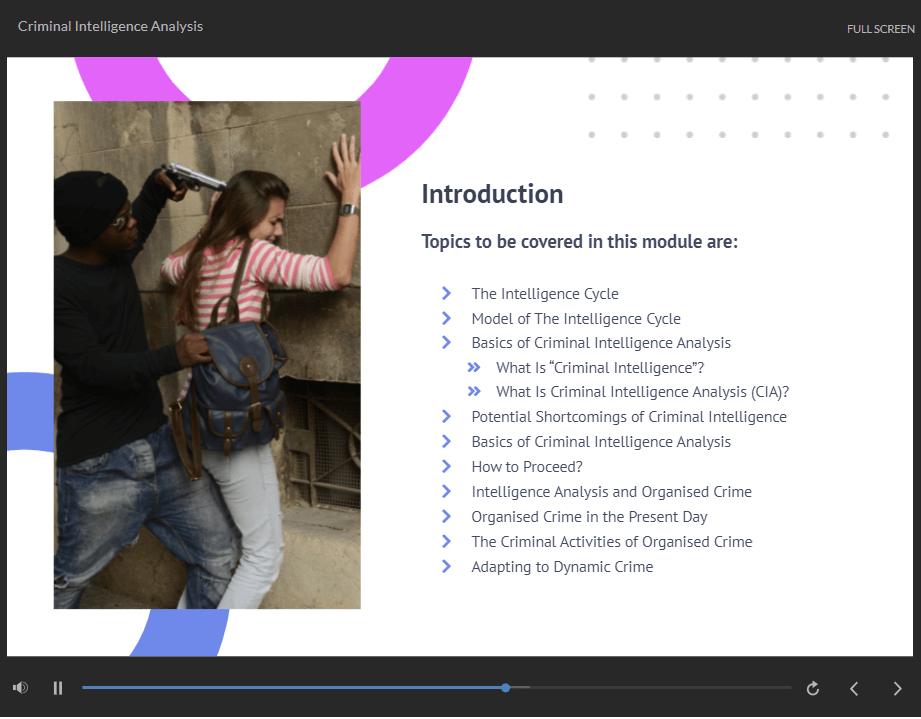Click the robbery photo on the slide
Screen dimensions: 921x719
pos(207,355)
